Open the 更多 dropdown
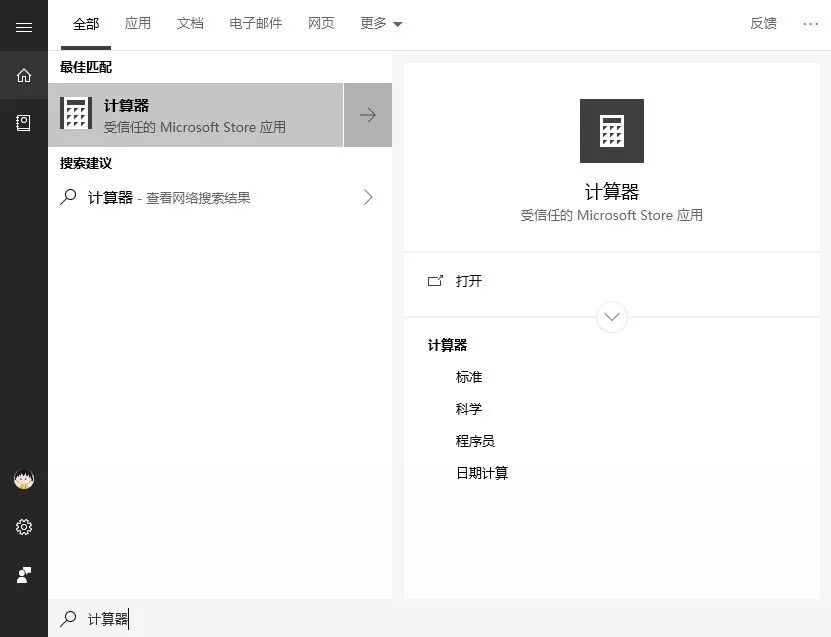The width and height of the screenshot is (831, 637). pyautogui.click(x=381, y=23)
